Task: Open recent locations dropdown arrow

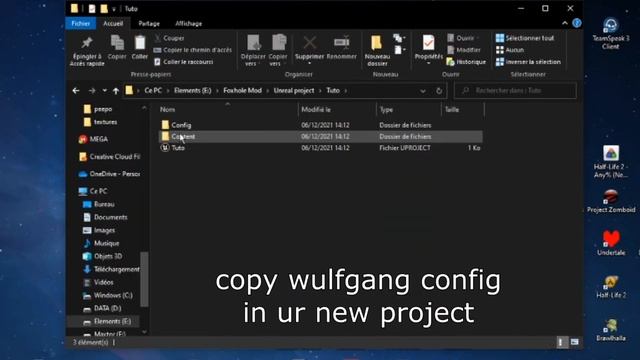Action: 104,91
